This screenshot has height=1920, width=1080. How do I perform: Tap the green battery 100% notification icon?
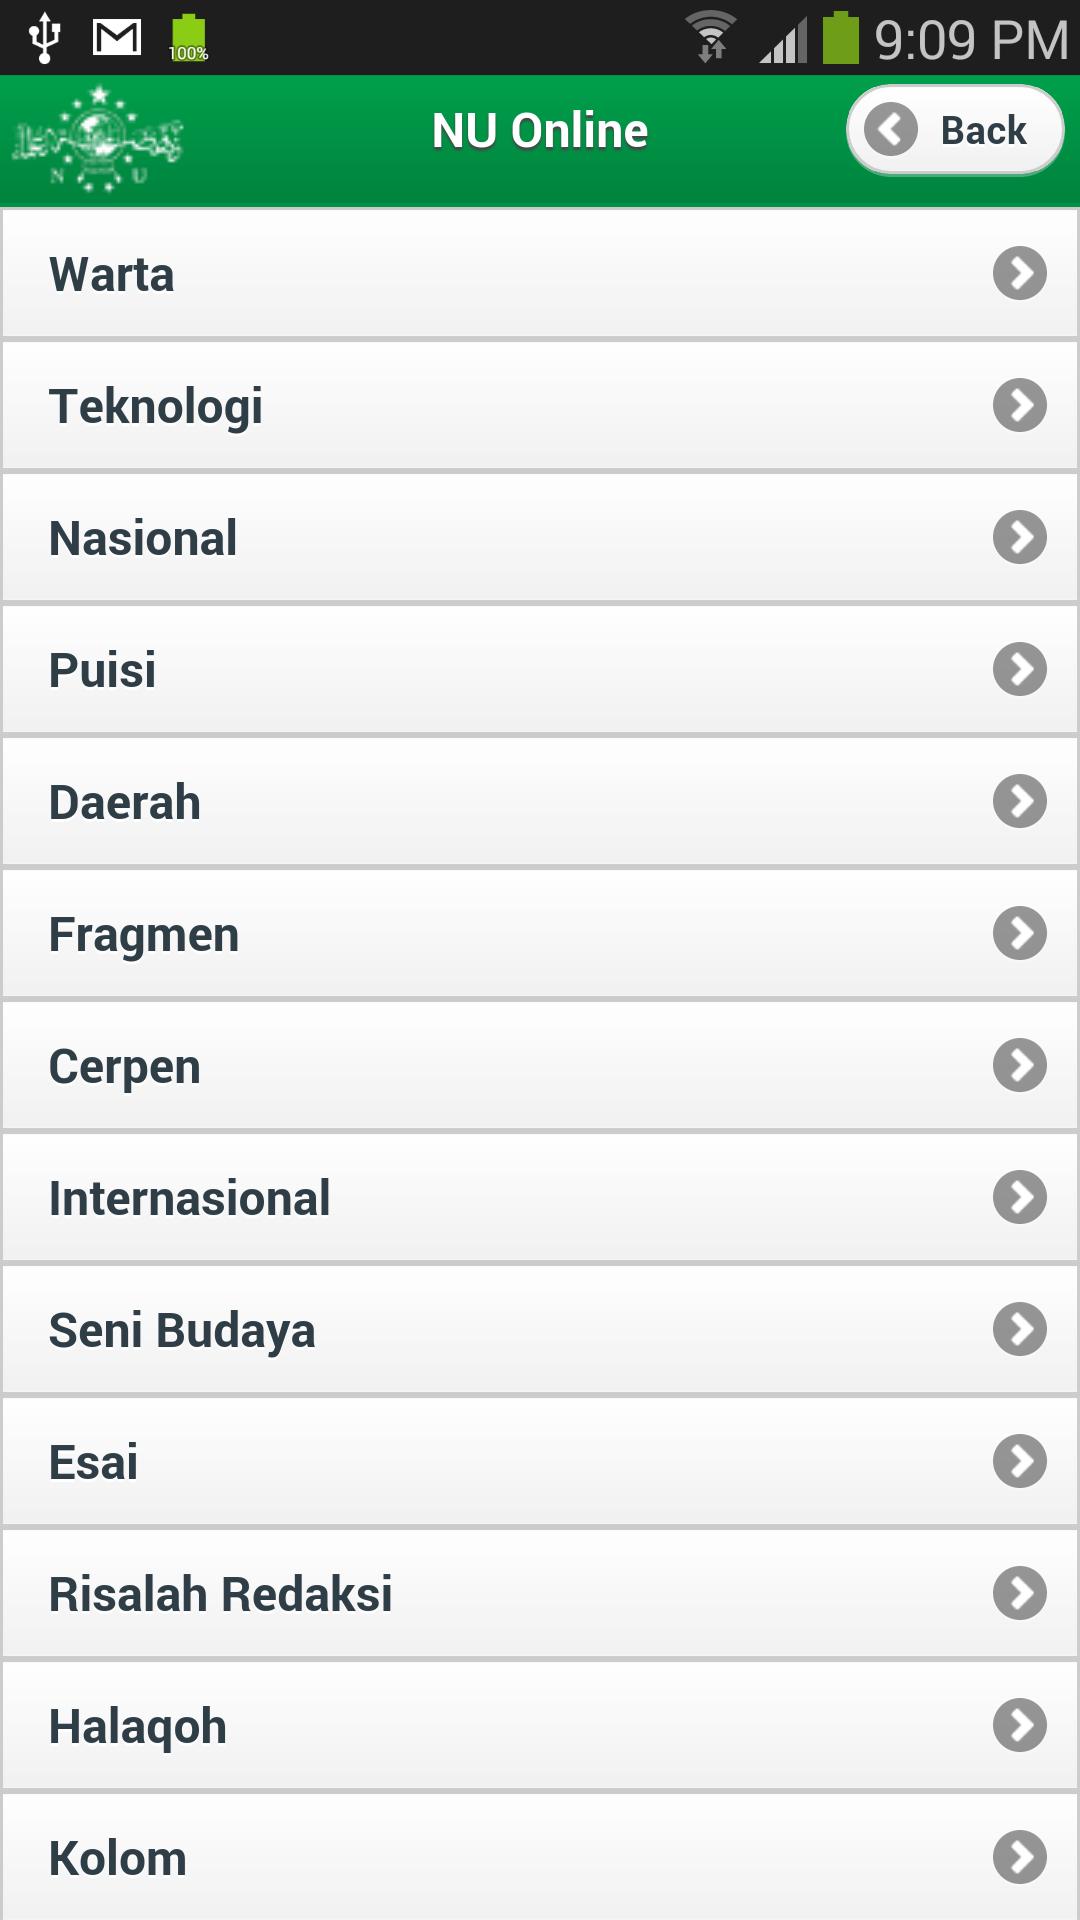[188, 38]
